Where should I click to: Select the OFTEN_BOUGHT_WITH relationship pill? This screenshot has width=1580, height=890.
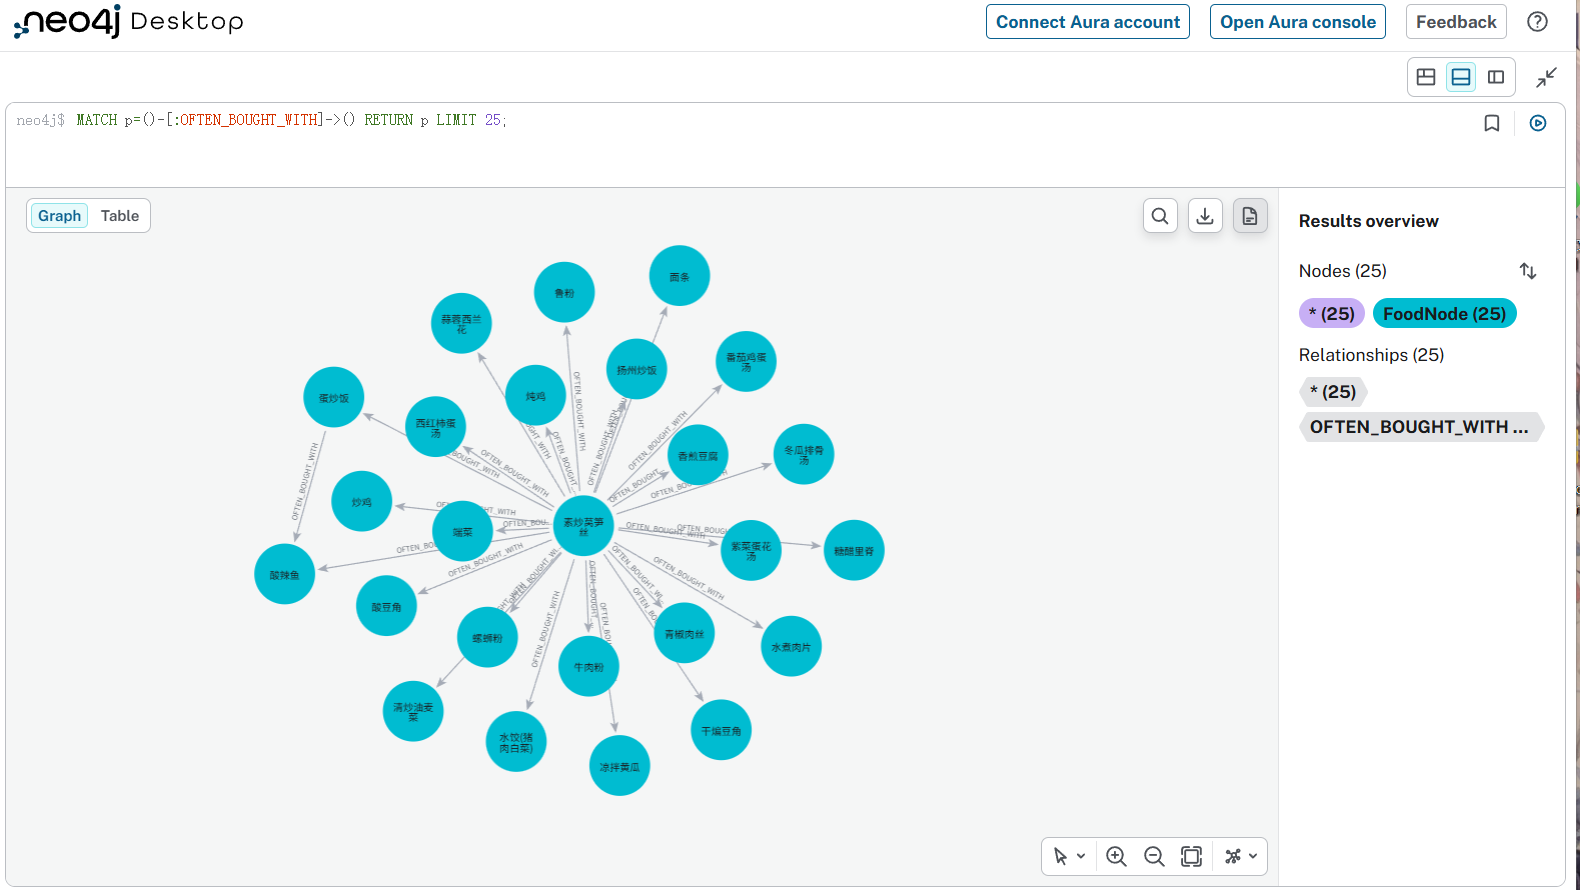1421,427
